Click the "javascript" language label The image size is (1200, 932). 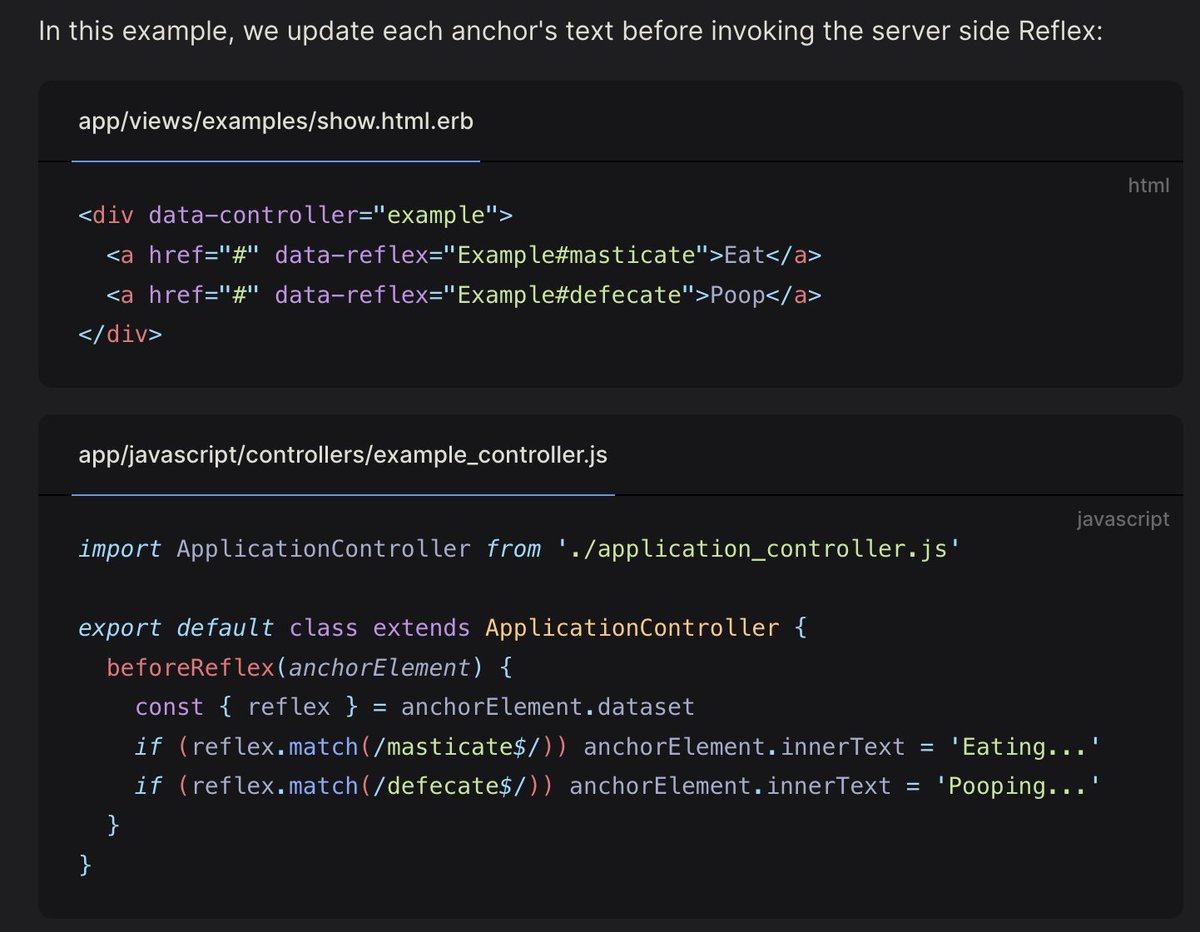click(1123, 520)
